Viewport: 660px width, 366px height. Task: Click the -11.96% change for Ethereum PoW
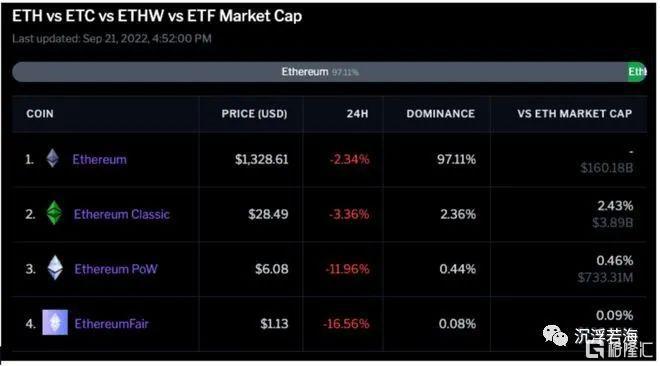[347, 269]
